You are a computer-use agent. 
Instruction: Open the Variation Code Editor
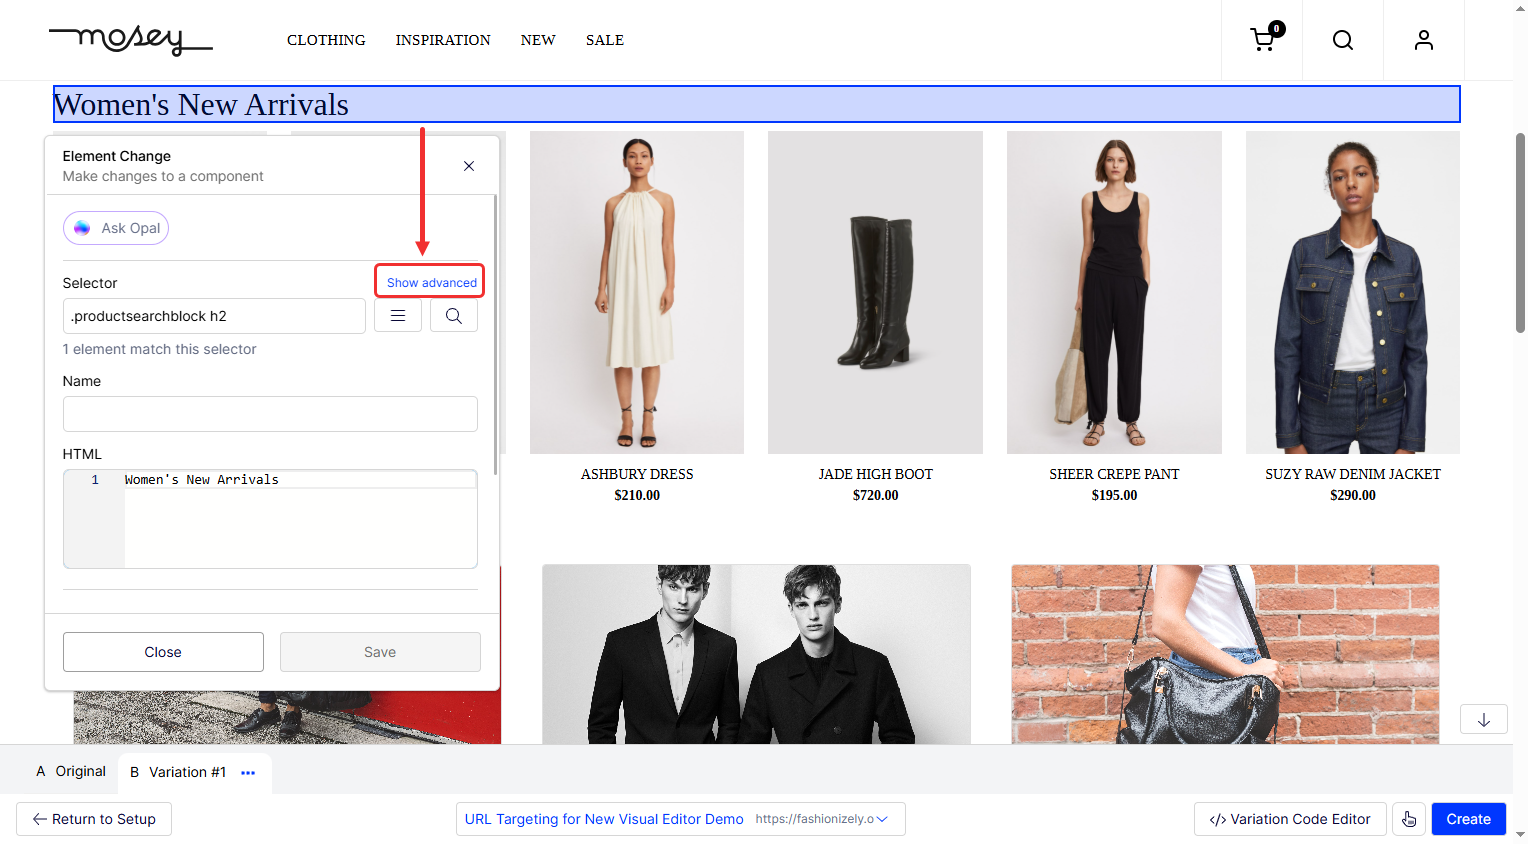click(1289, 819)
